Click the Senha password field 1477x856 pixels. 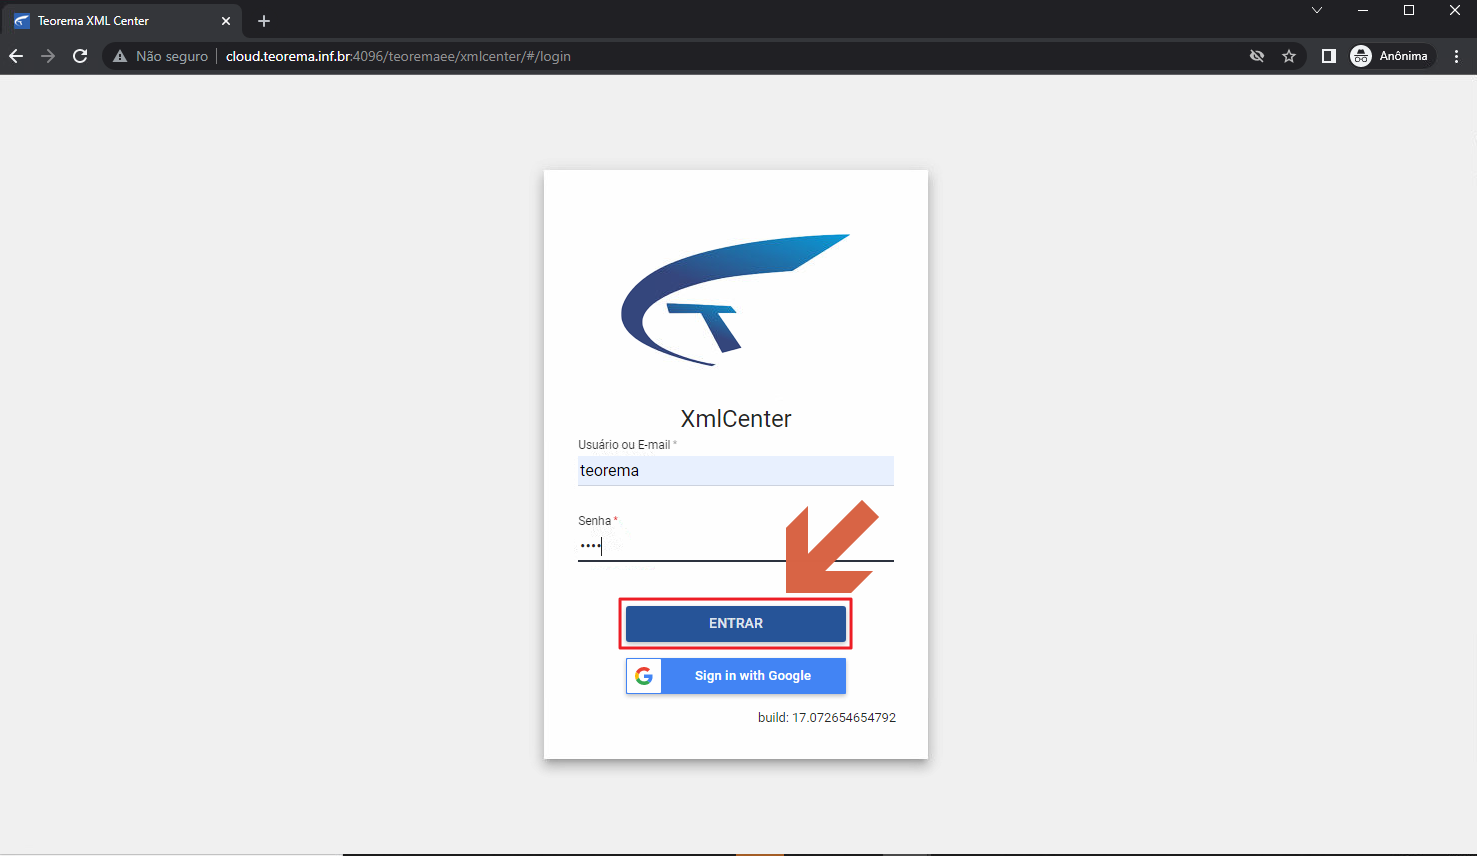coord(736,546)
